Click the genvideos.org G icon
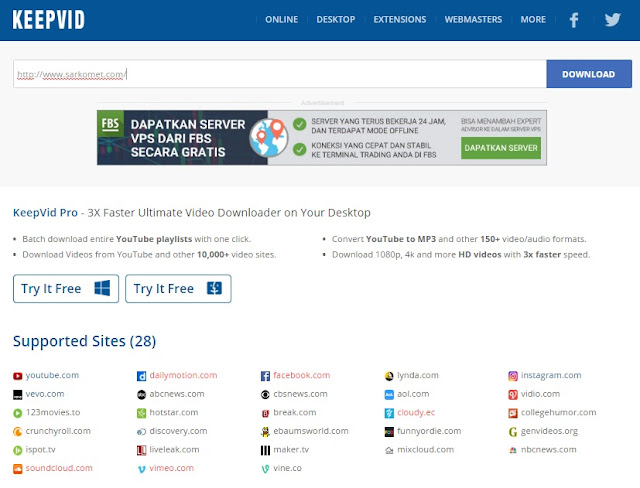640x488 pixels. coord(513,432)
